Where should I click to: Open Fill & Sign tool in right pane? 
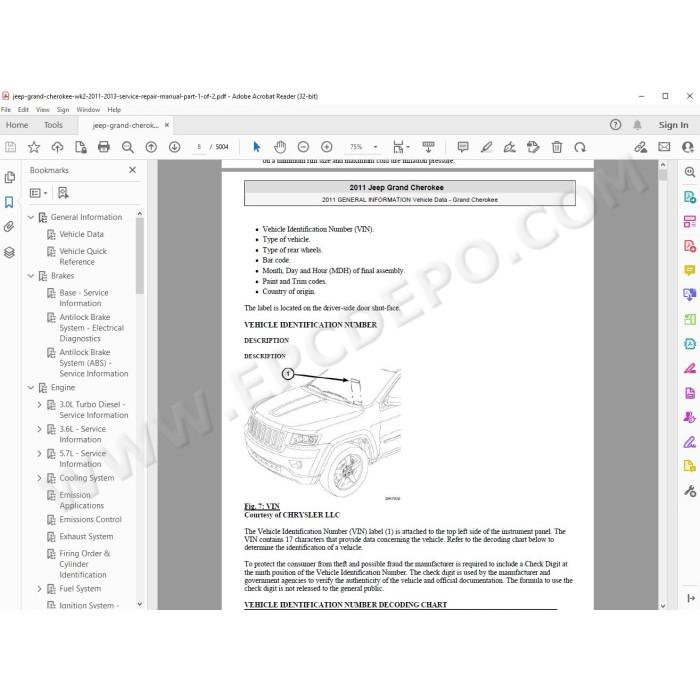pos(690,442)
